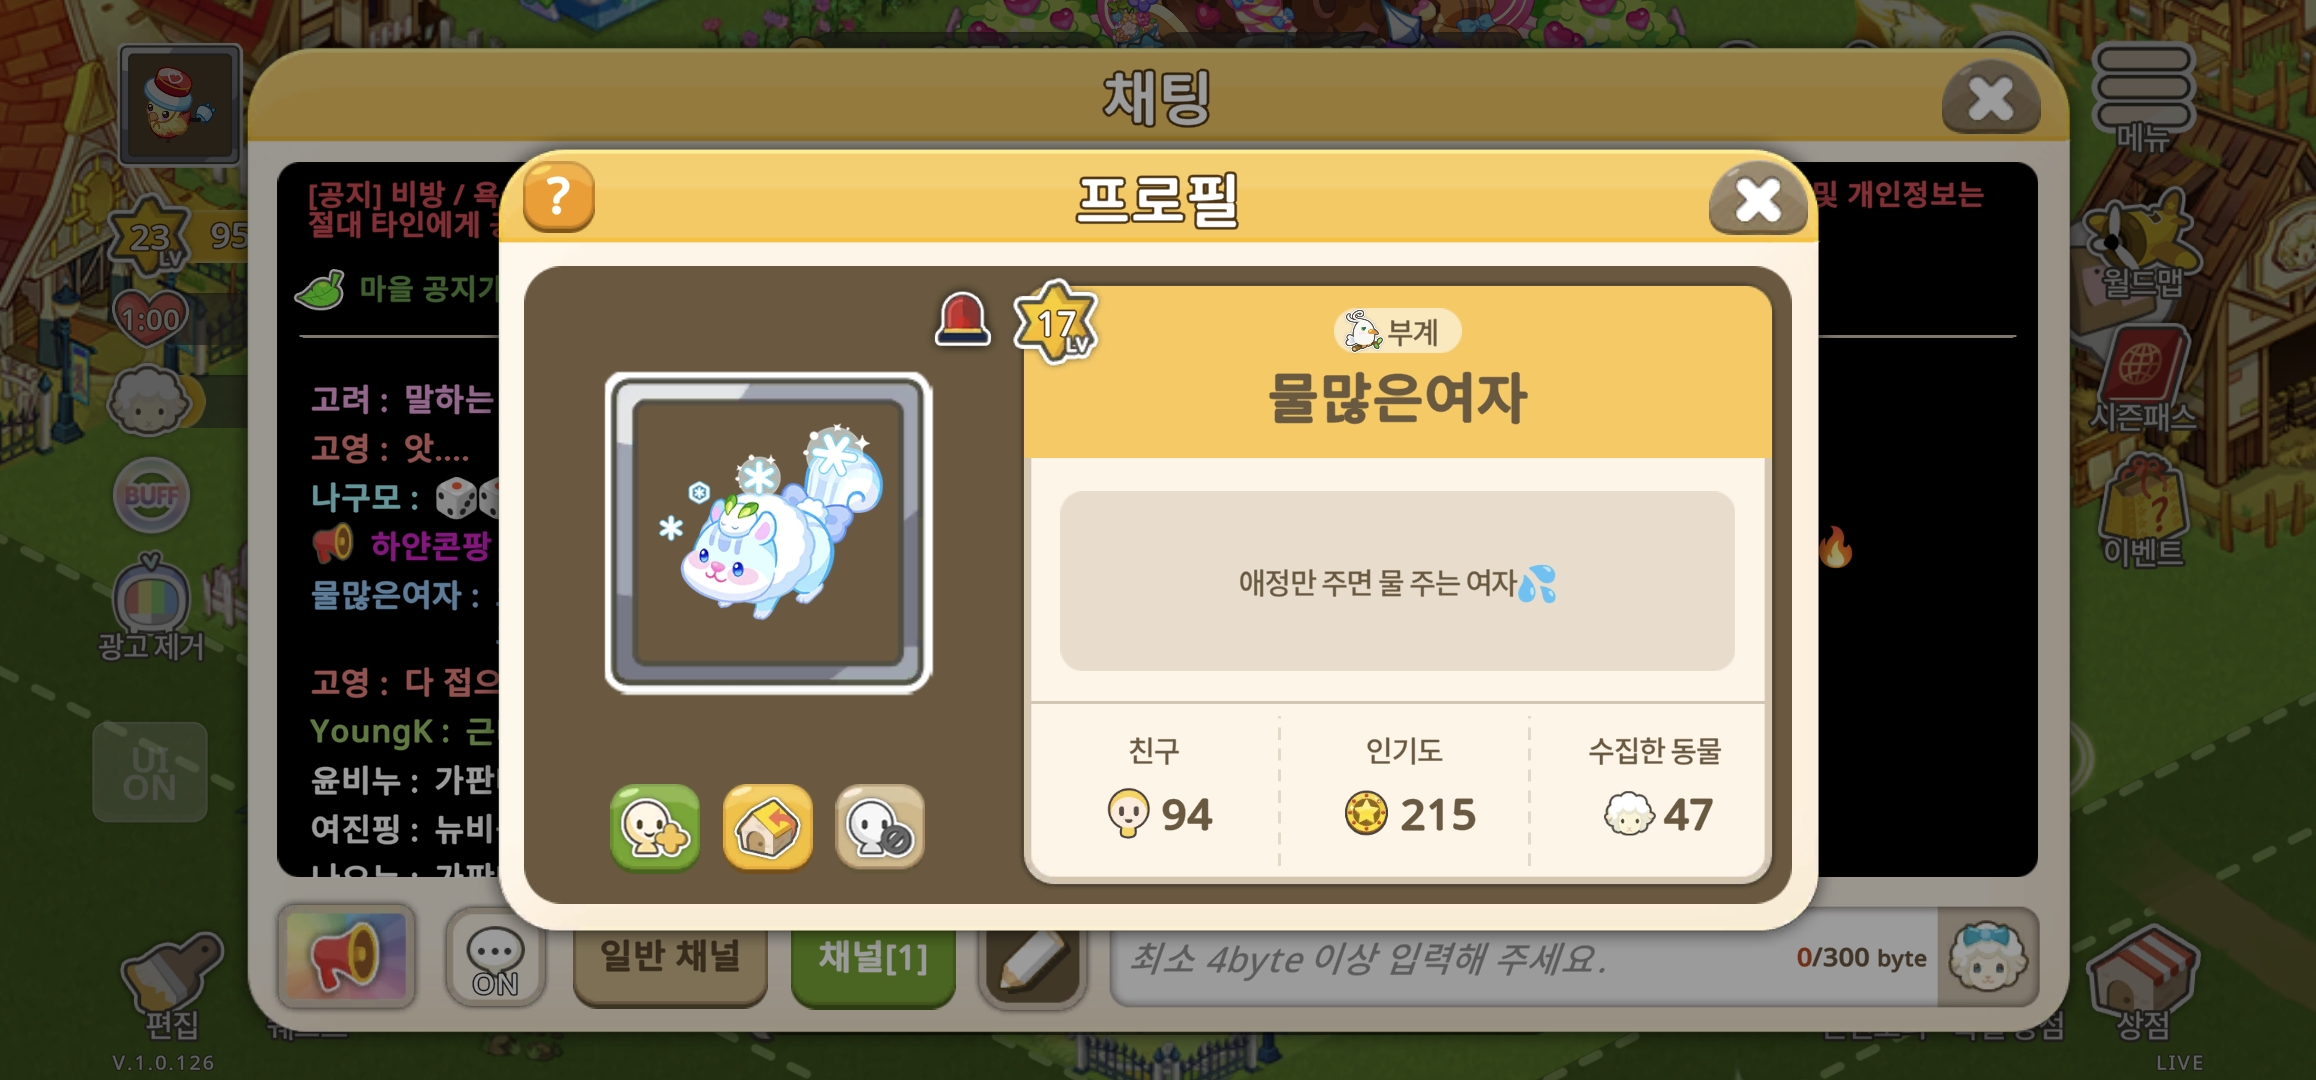
Task: Report user with red siren icon
Action: coord(963,319)
